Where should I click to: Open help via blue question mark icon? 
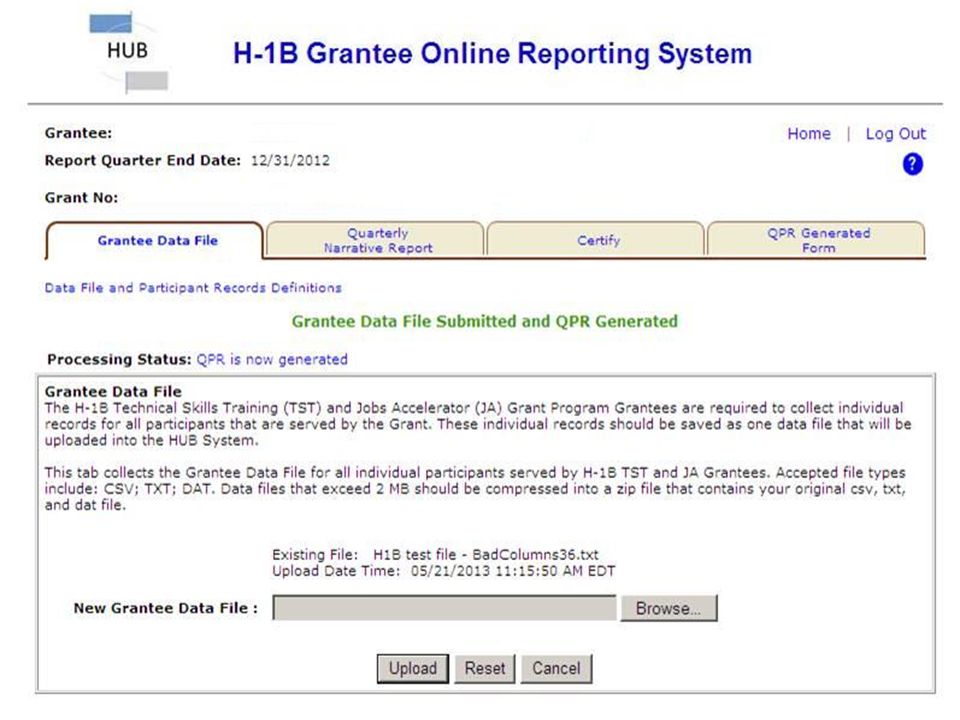pos(912,164)
